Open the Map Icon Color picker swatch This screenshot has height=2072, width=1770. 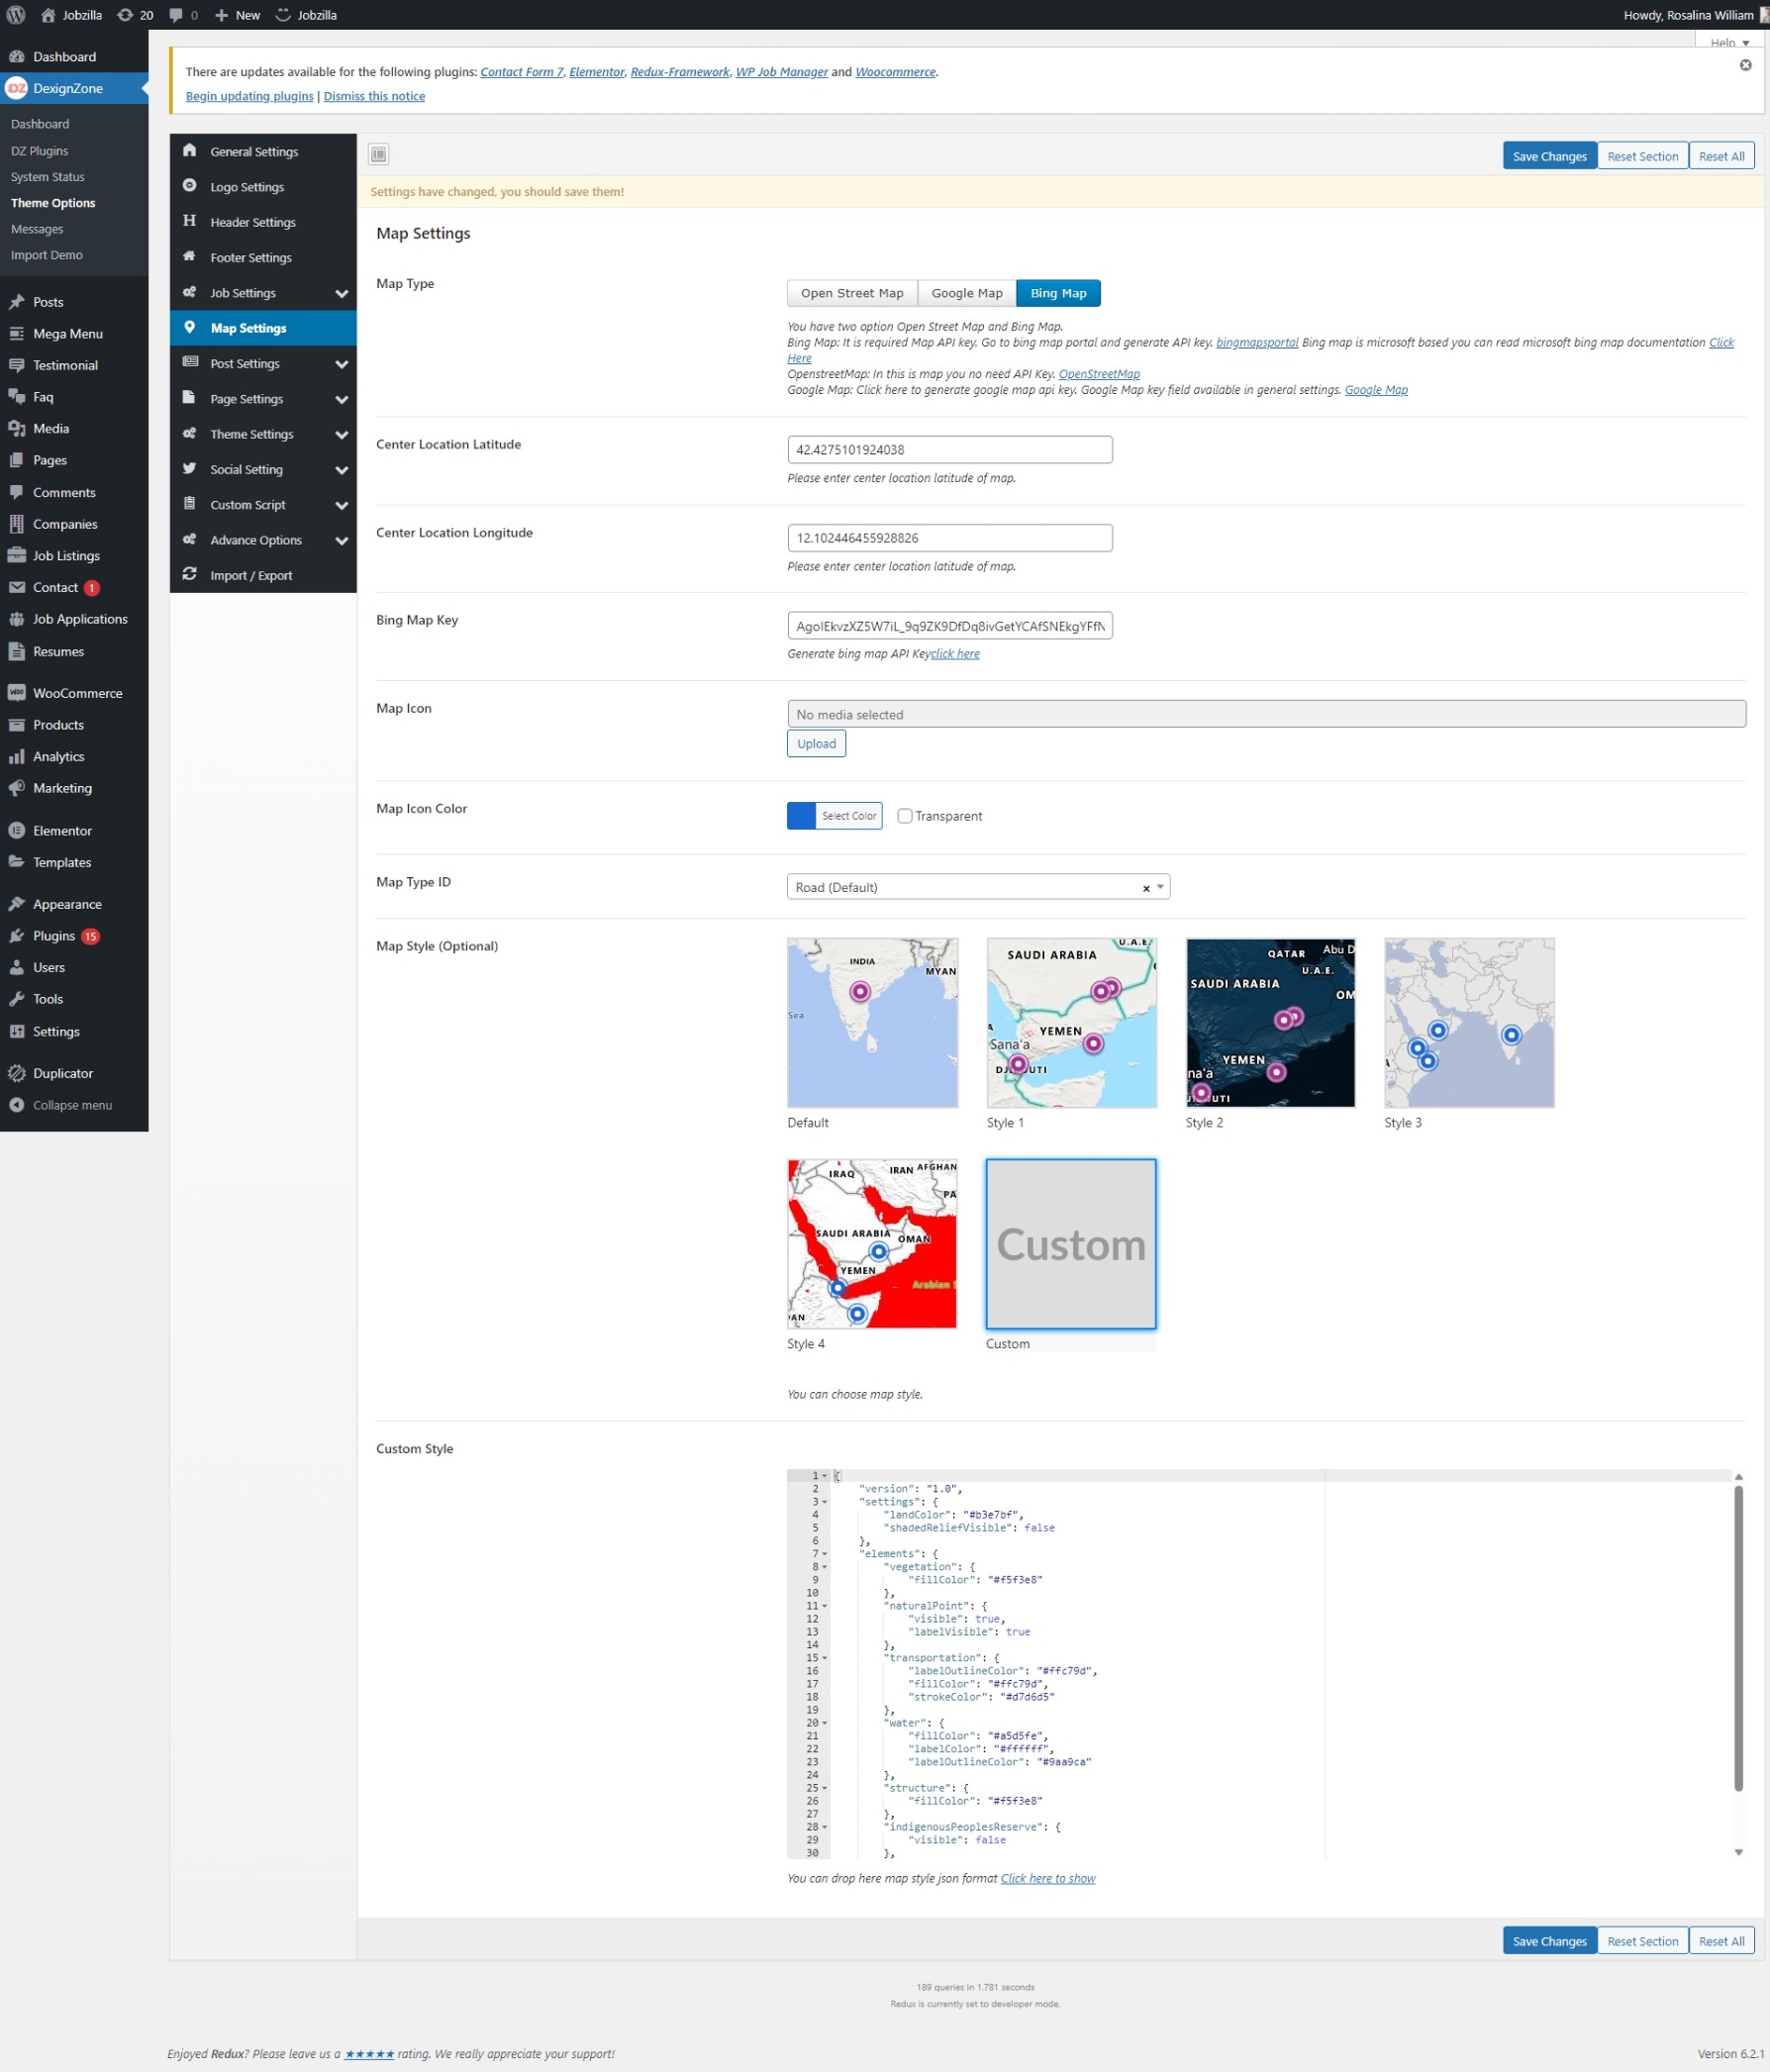point(801,816)
